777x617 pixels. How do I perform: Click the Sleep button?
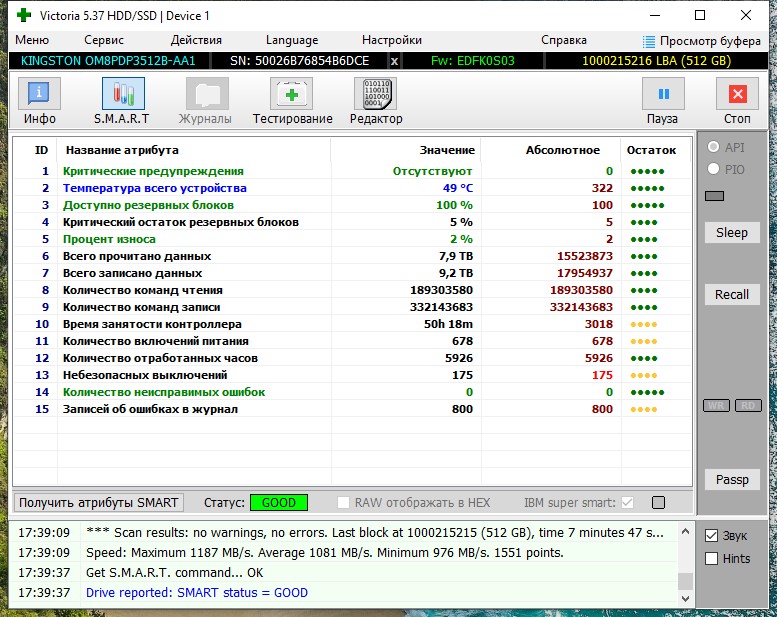point(732,232)
